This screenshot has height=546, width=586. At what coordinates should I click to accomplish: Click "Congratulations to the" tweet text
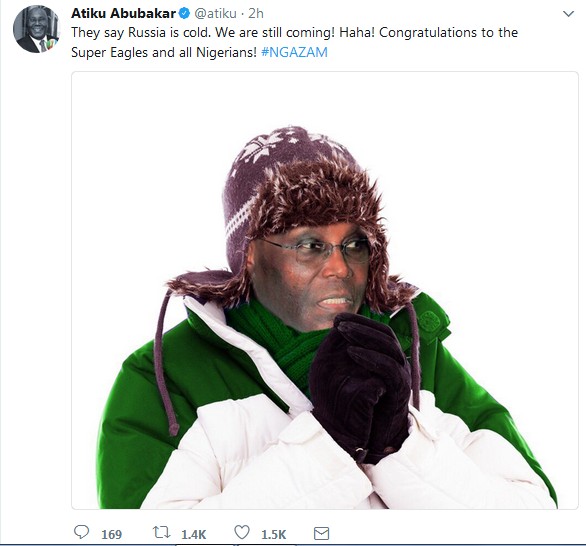(448, 33)
